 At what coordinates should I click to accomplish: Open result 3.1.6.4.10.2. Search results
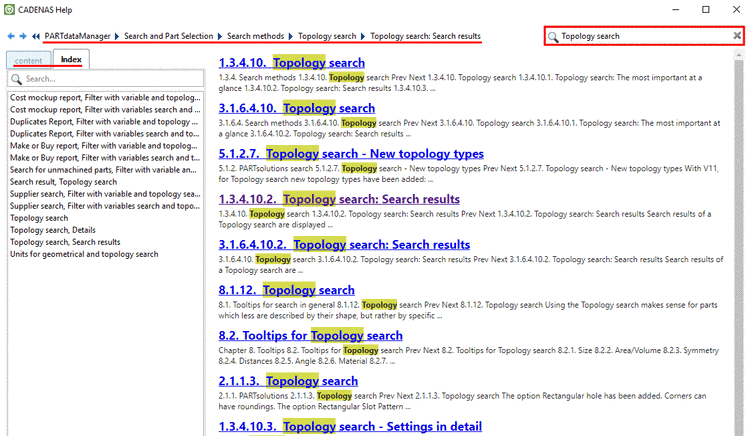point(344,244)
